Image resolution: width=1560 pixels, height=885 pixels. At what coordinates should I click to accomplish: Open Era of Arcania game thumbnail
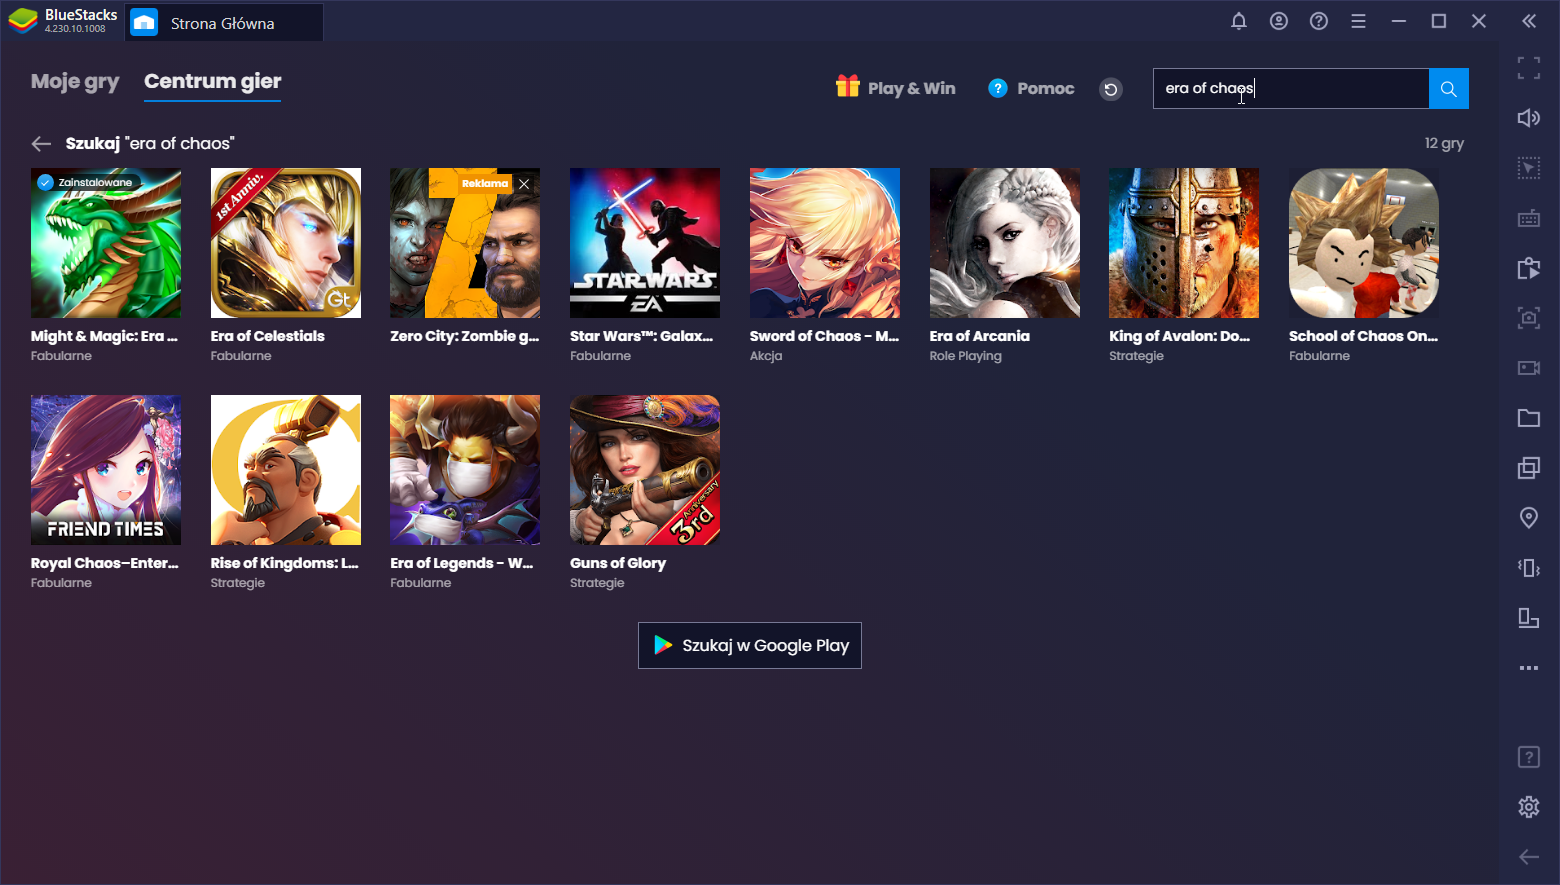click(1005, 243)
